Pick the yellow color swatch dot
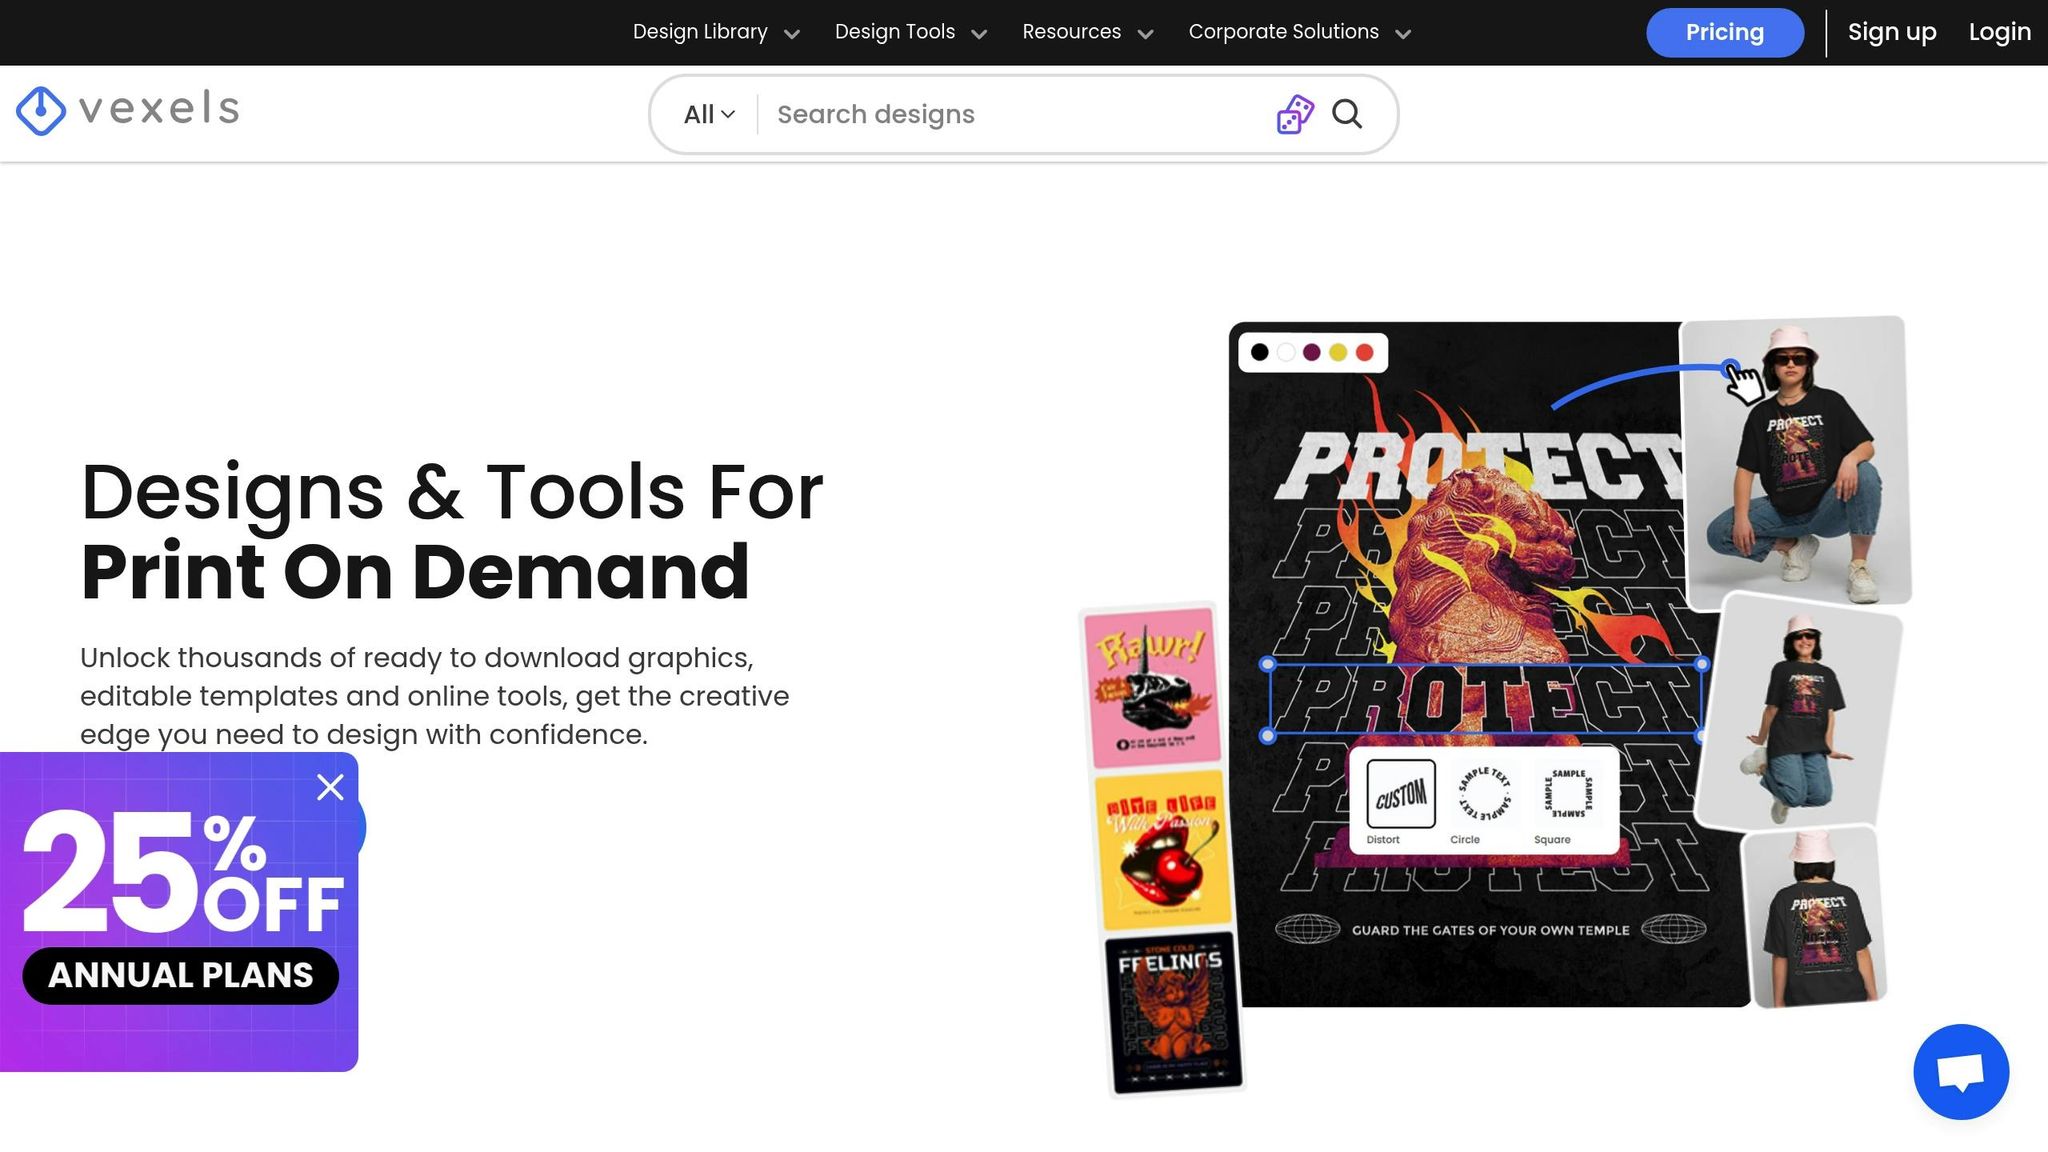2048x1152 pixels. click(1338, 352)
